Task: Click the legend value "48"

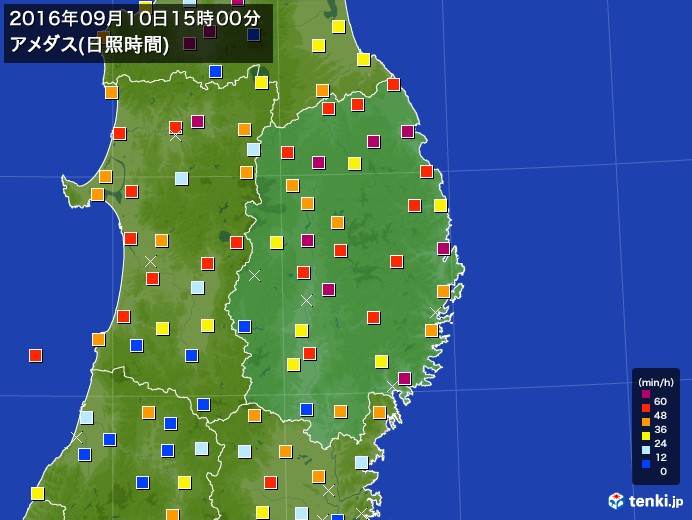Action: 660,415
